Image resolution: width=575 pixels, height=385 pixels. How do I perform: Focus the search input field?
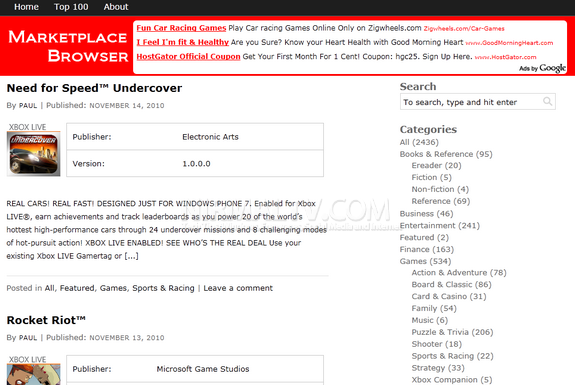[x=477, y=102]
